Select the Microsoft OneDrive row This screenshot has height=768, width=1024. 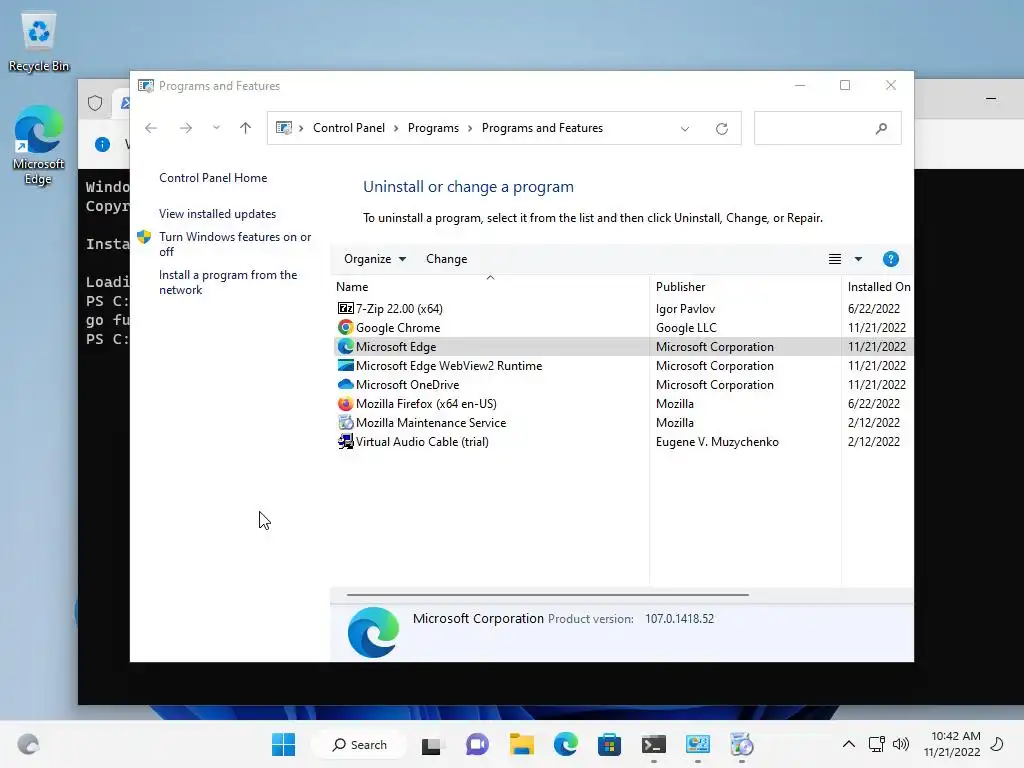click(x=623, y=384)
